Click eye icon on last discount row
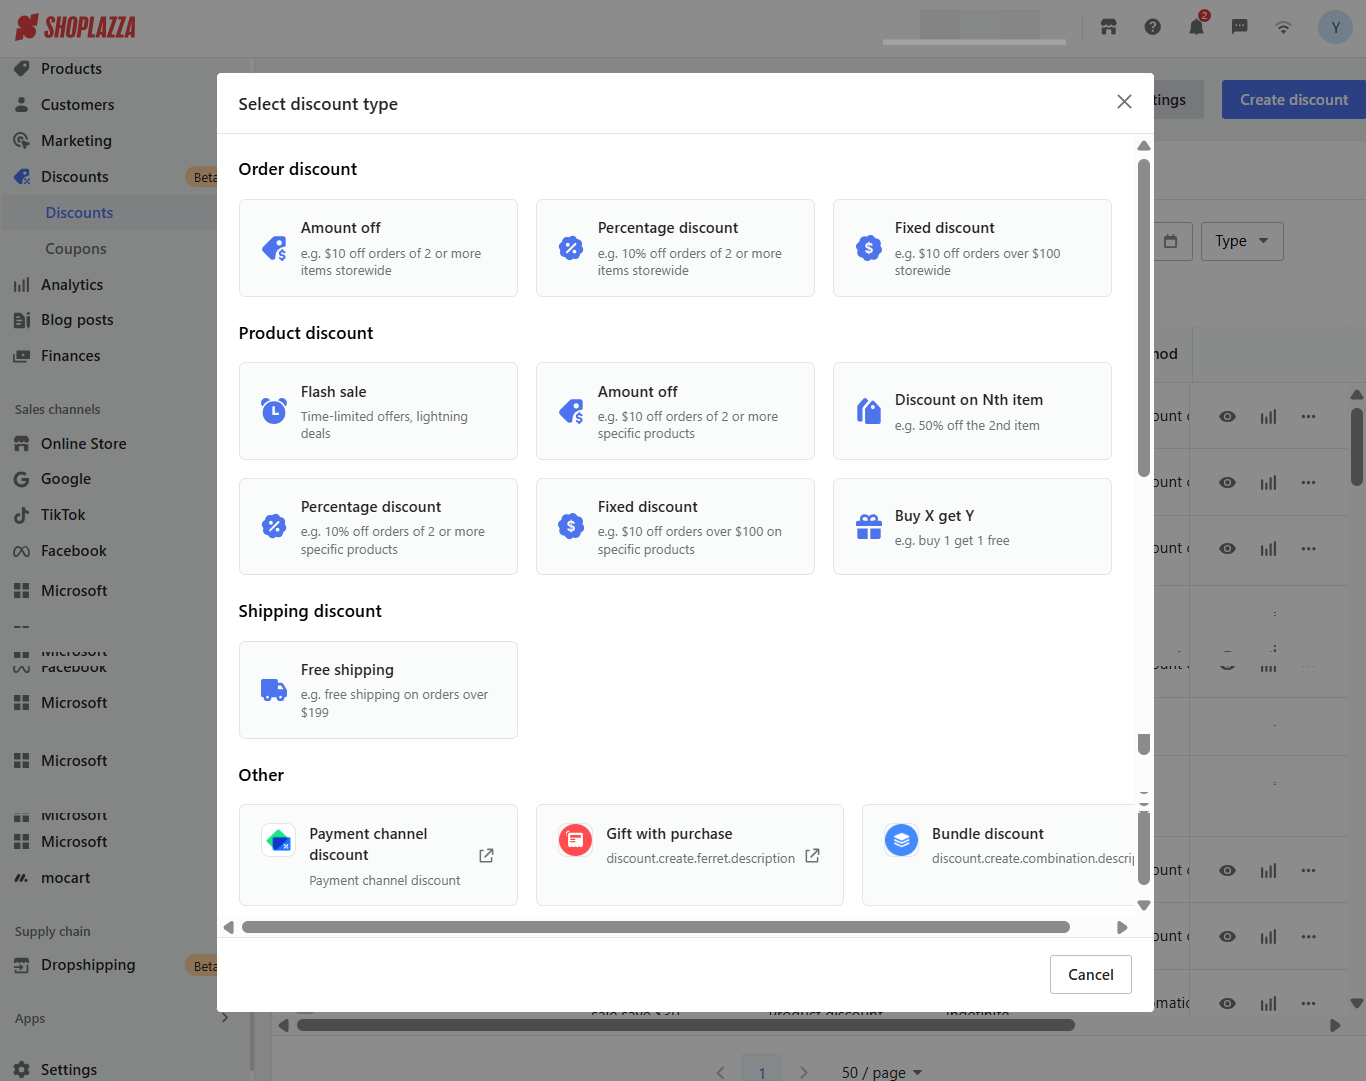This screenshot has width=1366, height=1081. tap(1227, 1003)
